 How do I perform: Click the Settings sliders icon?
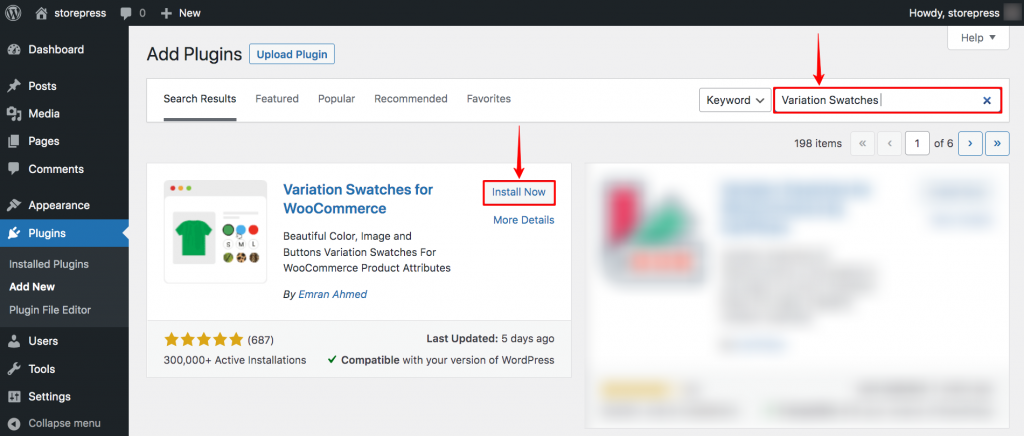(14, 396)
